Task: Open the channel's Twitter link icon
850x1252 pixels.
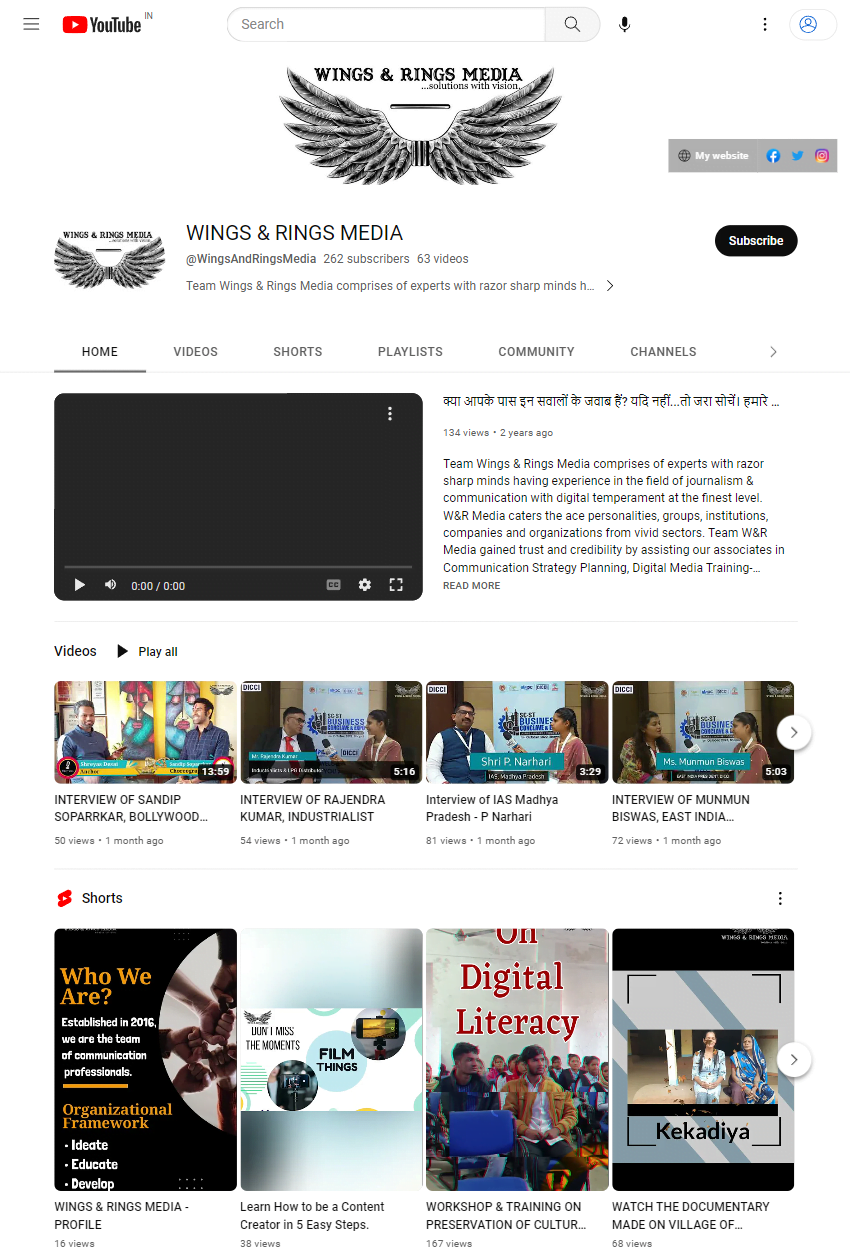Action: (797, 156)
